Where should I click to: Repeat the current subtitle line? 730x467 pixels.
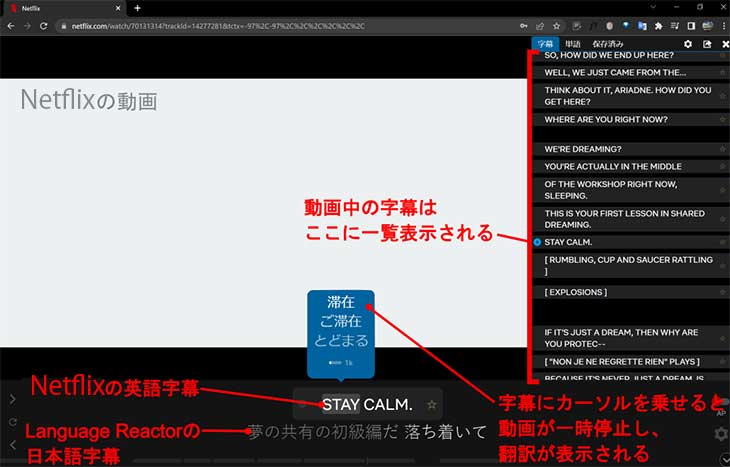pos(13,422)
